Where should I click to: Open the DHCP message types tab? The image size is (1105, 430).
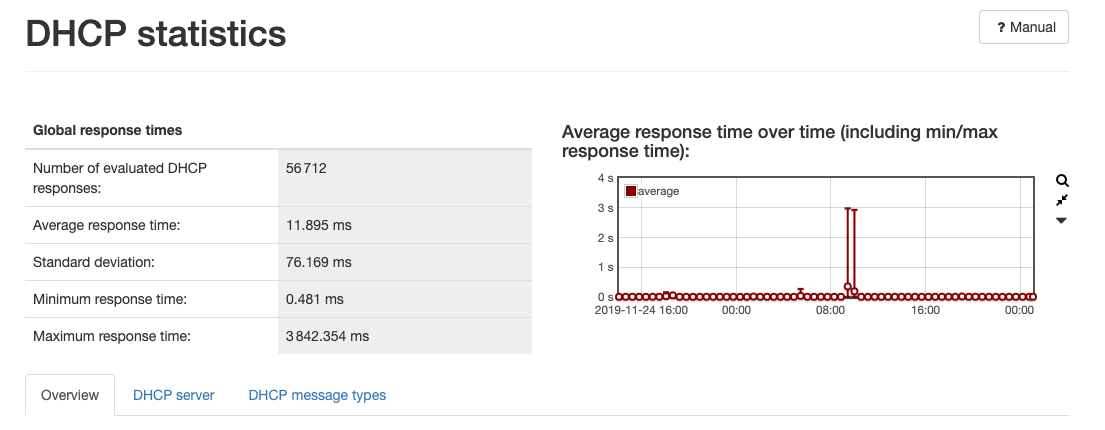point(317,395)
